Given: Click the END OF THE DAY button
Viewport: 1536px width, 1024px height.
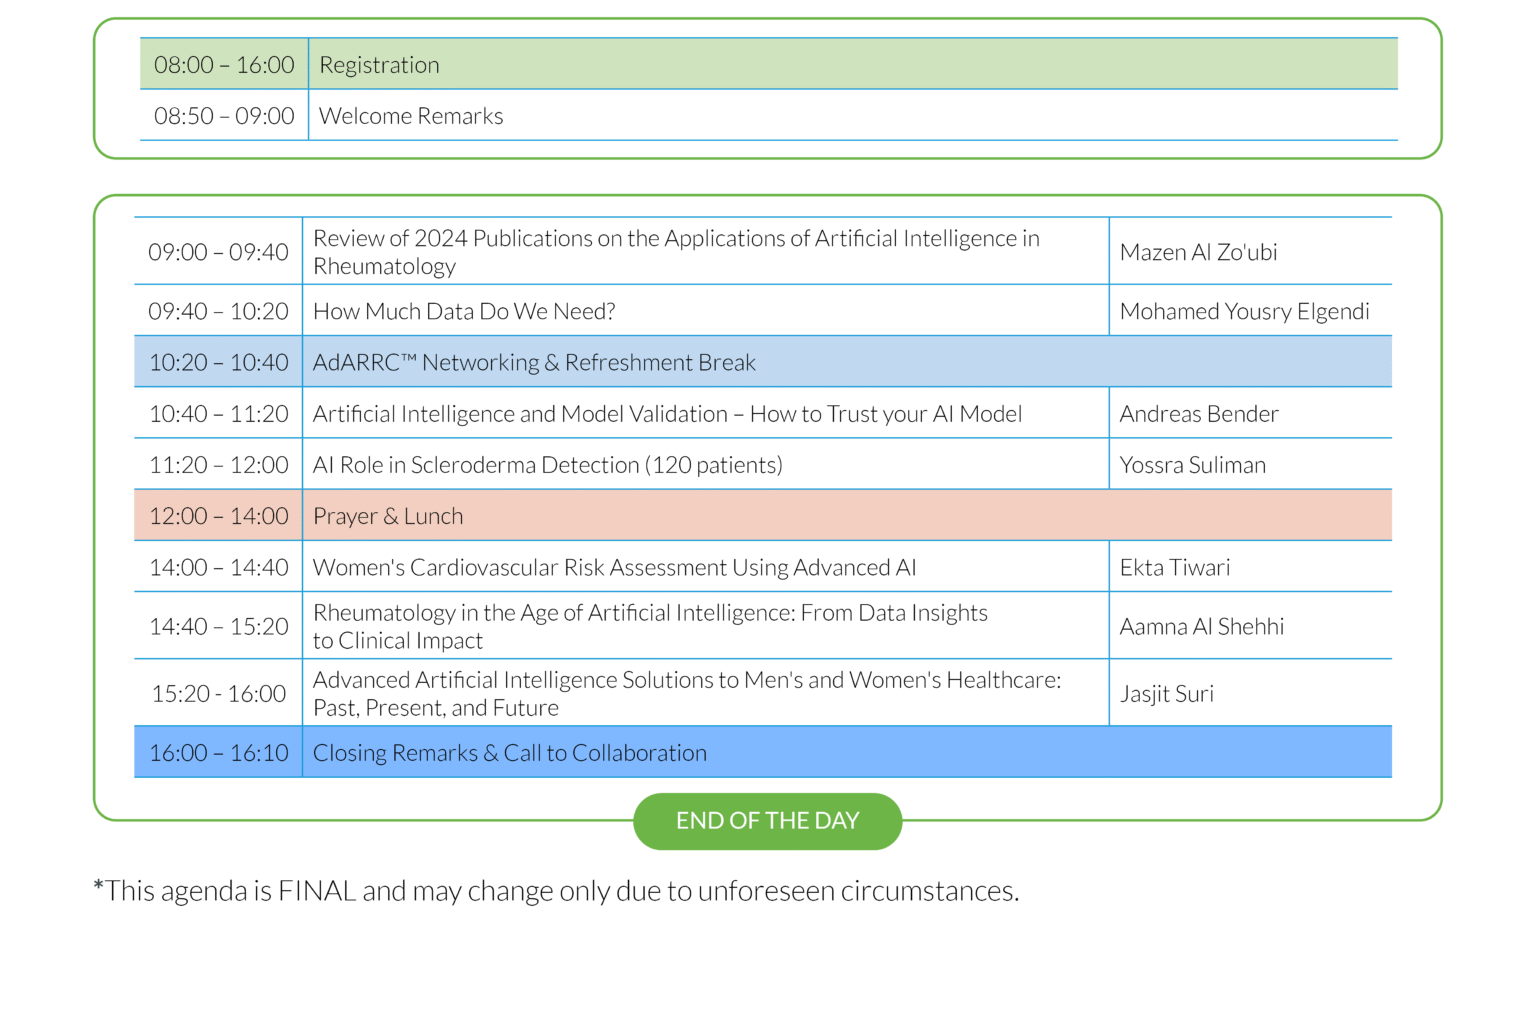Looking at the screenshot, I should coord(766,821).
